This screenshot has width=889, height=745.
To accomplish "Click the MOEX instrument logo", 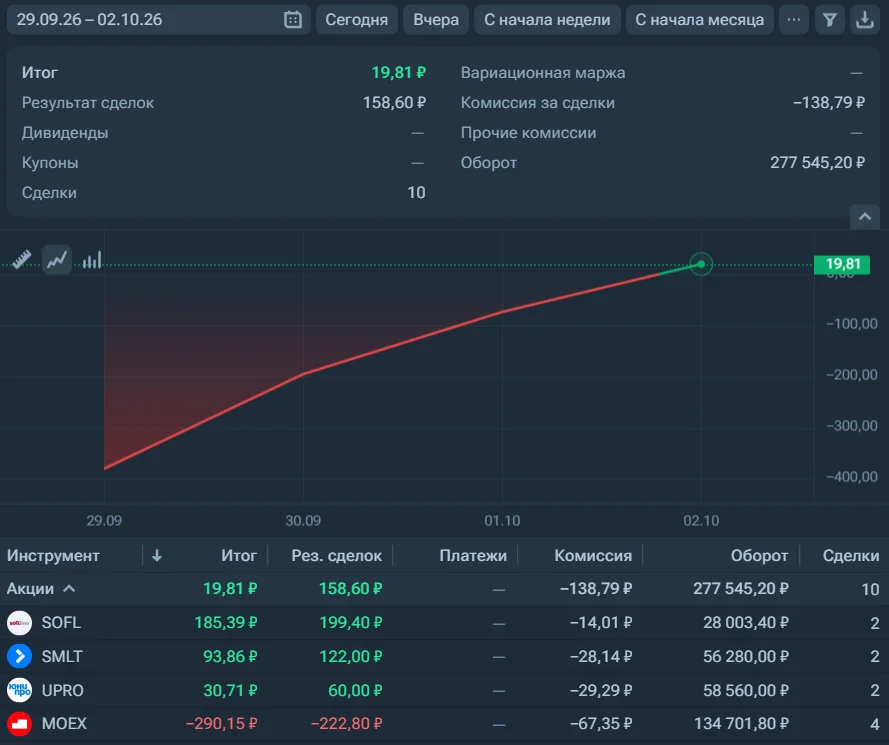I will (x=19, y=723).
